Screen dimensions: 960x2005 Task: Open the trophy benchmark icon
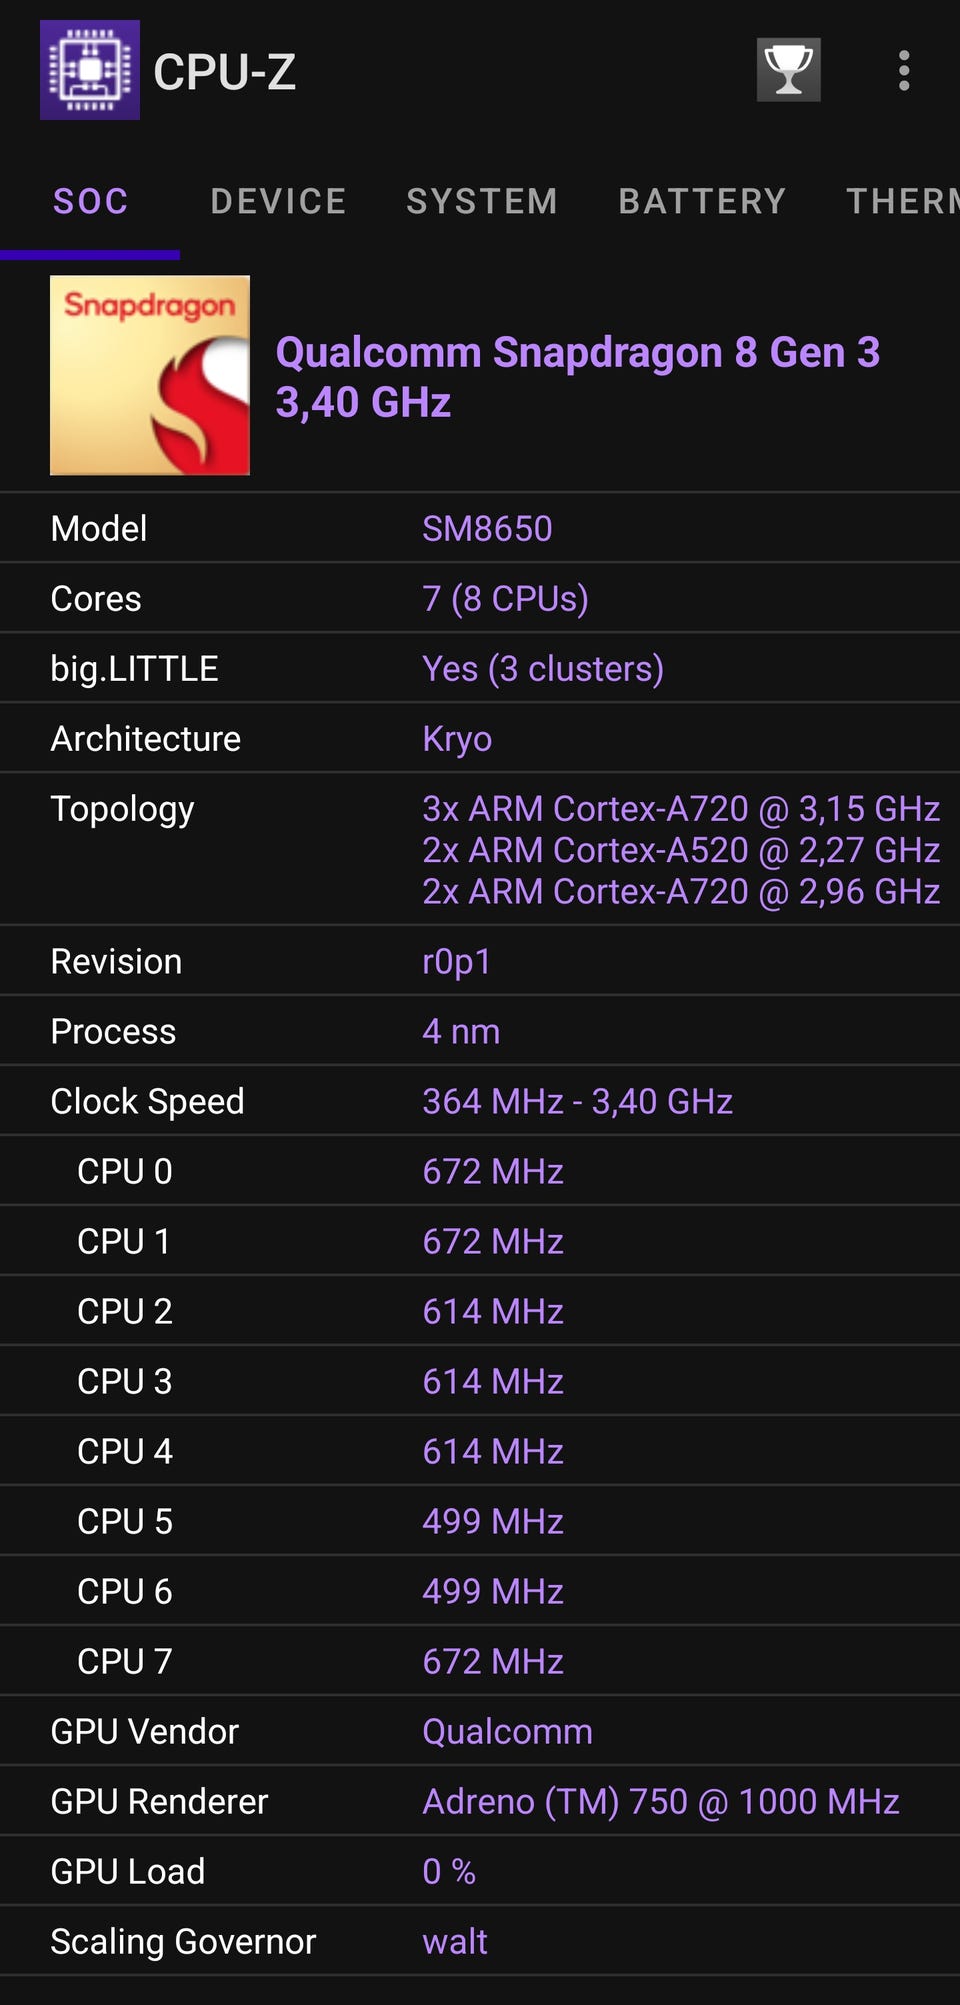[x=788, y=70]
